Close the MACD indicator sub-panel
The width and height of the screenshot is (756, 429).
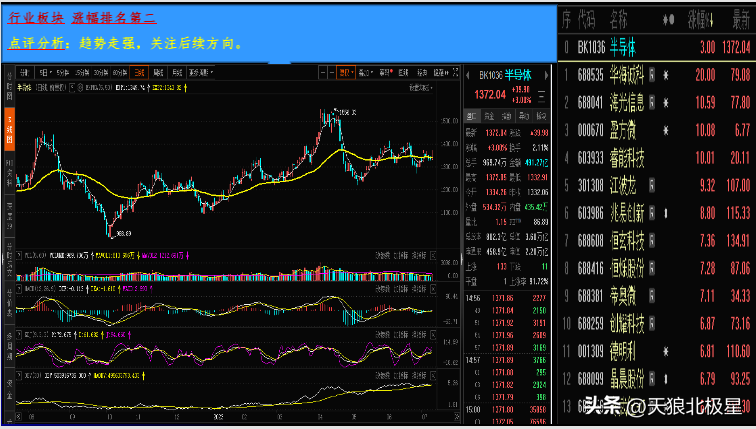(x=433, y=289)
